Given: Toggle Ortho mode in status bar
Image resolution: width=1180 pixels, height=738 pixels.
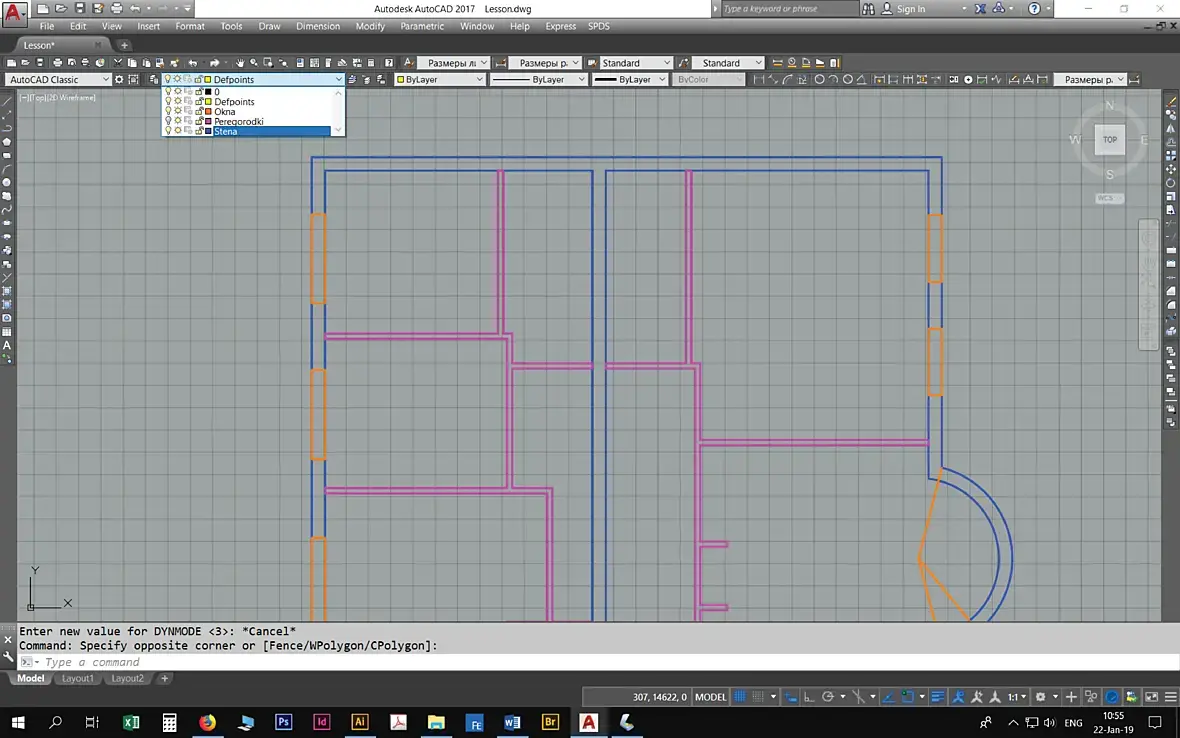Looking at the screenshot, I should (809, 697).
